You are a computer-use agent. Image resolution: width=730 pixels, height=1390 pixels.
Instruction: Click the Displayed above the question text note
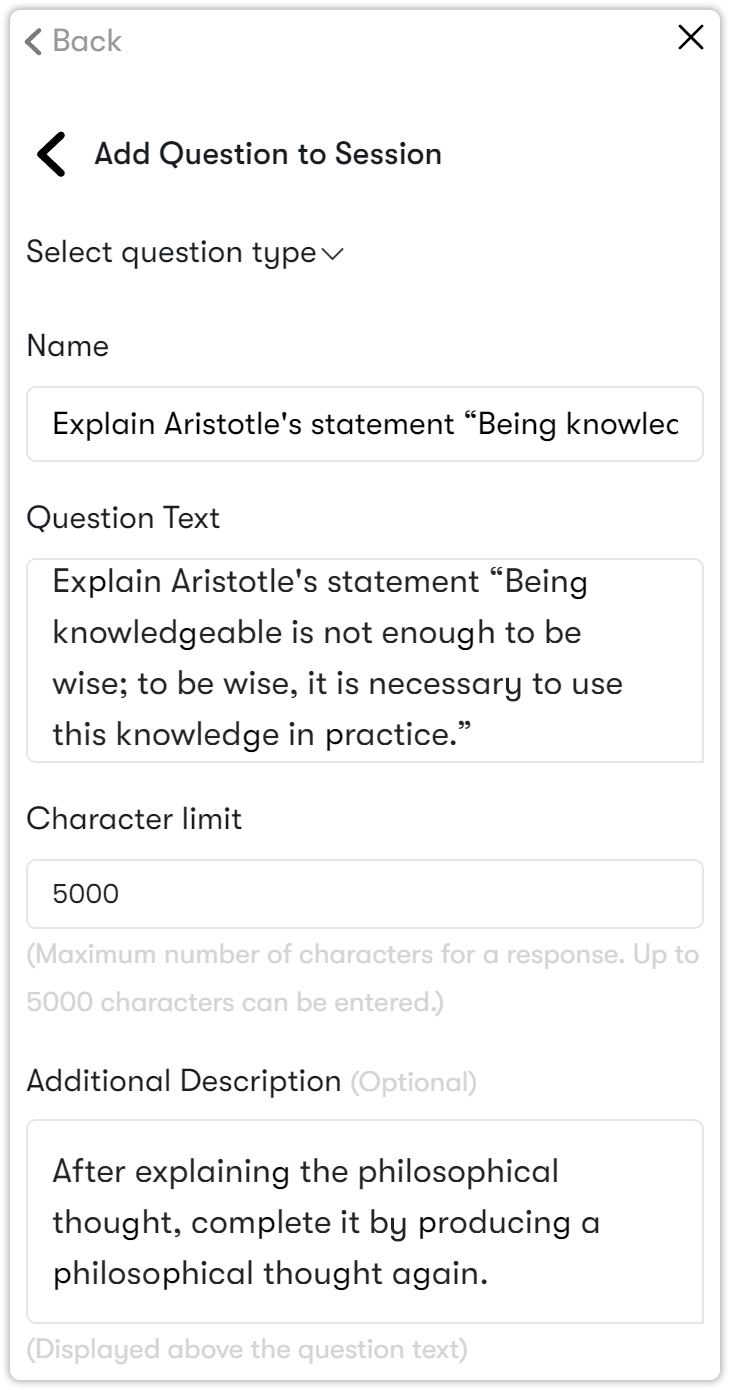(x=247, y=1350)
